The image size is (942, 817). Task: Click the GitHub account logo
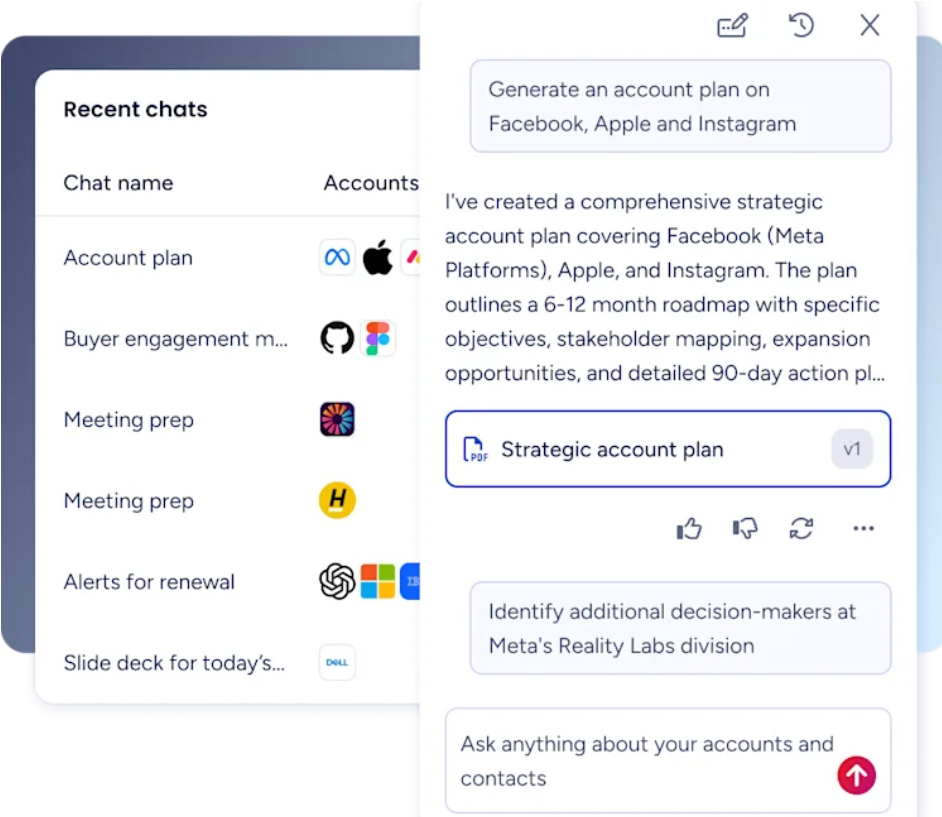337,338
